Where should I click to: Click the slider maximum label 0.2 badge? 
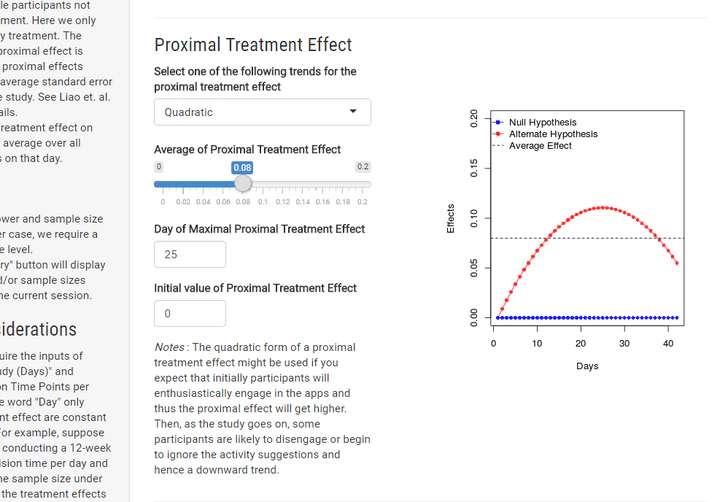coord(363,167)
